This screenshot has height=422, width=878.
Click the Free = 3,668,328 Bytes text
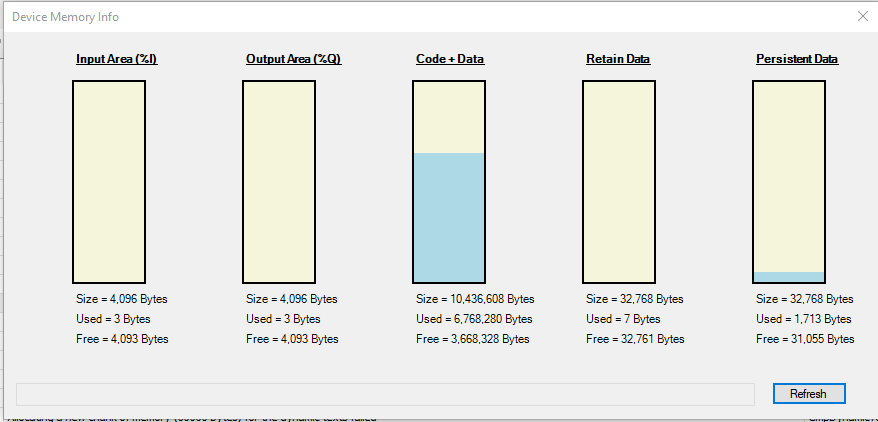(472, 339)
